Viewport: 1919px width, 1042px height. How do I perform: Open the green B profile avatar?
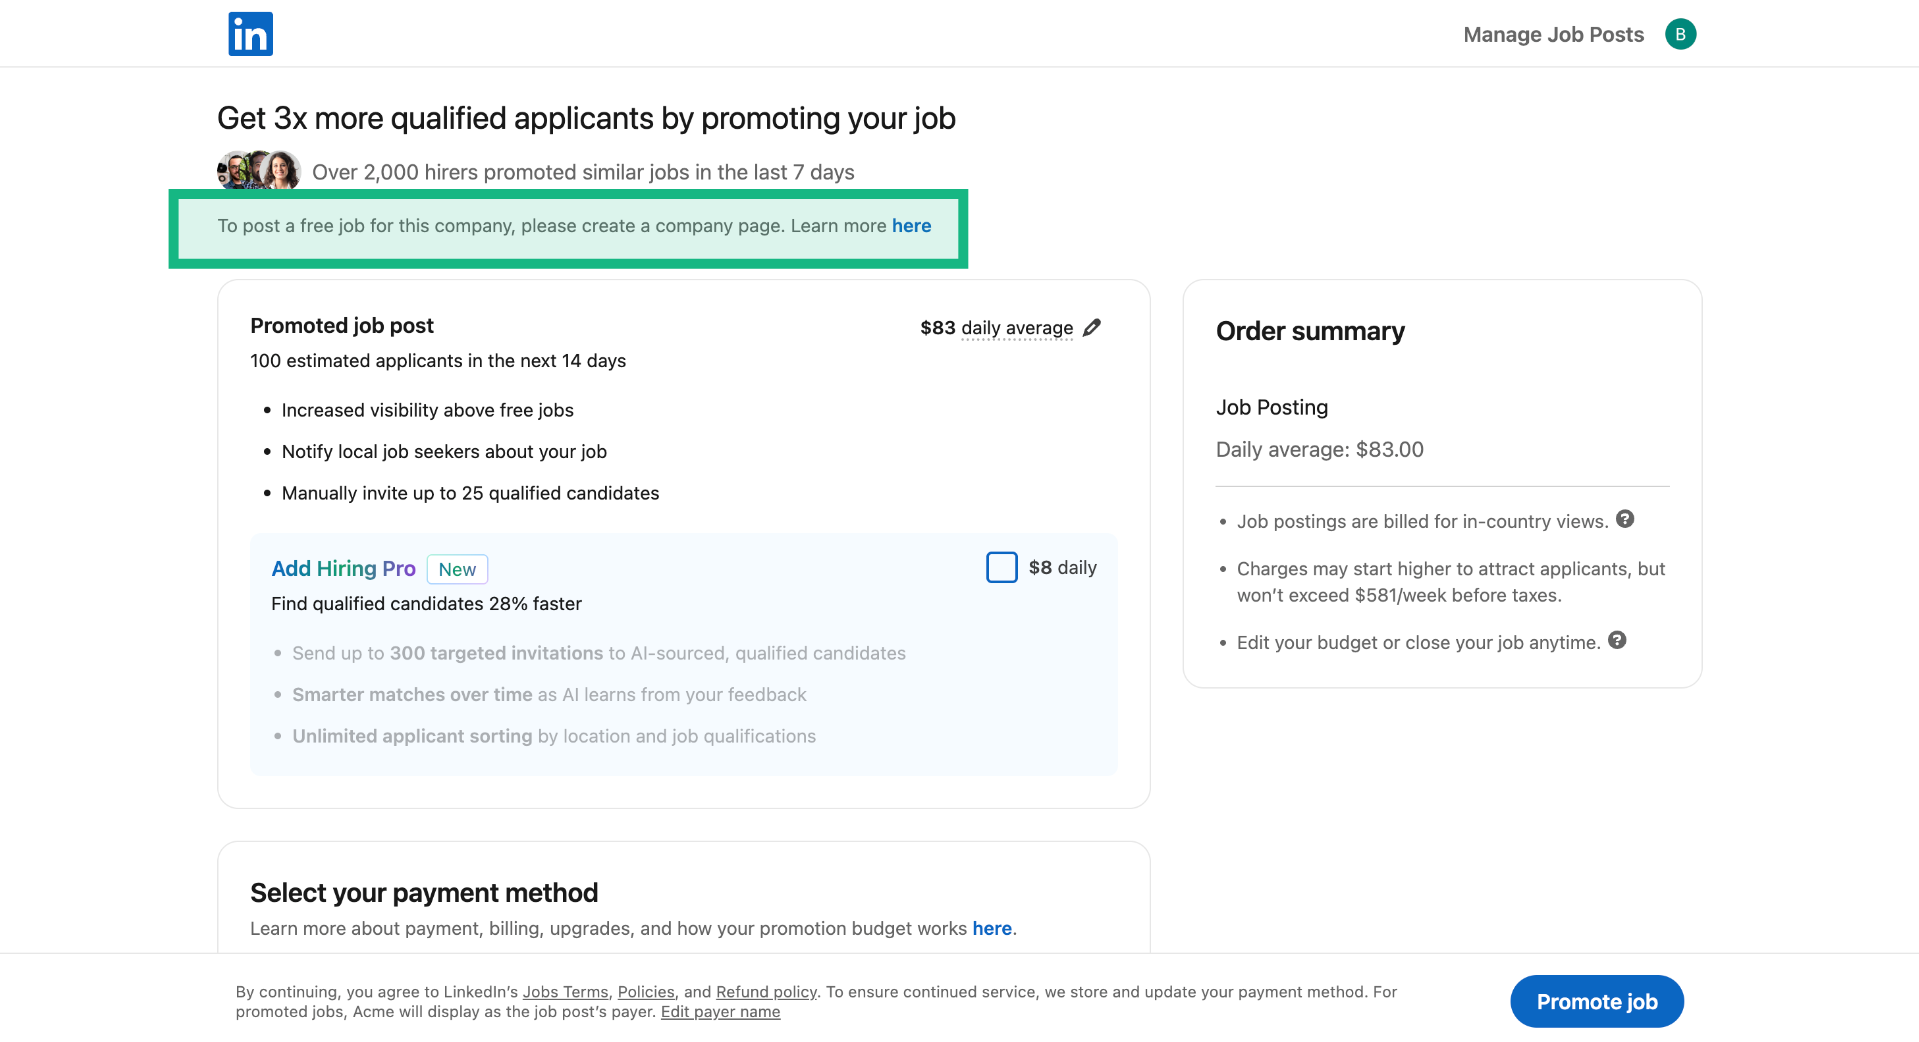(x=1680, y=34)
